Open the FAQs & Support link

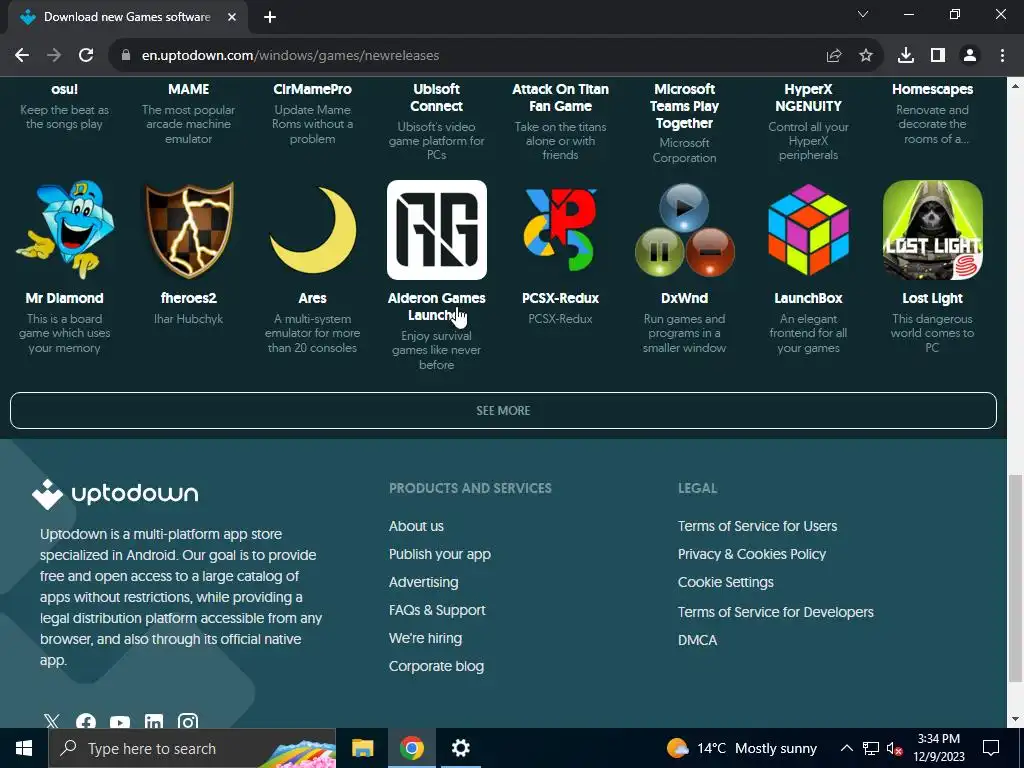[x=437, y=611]
